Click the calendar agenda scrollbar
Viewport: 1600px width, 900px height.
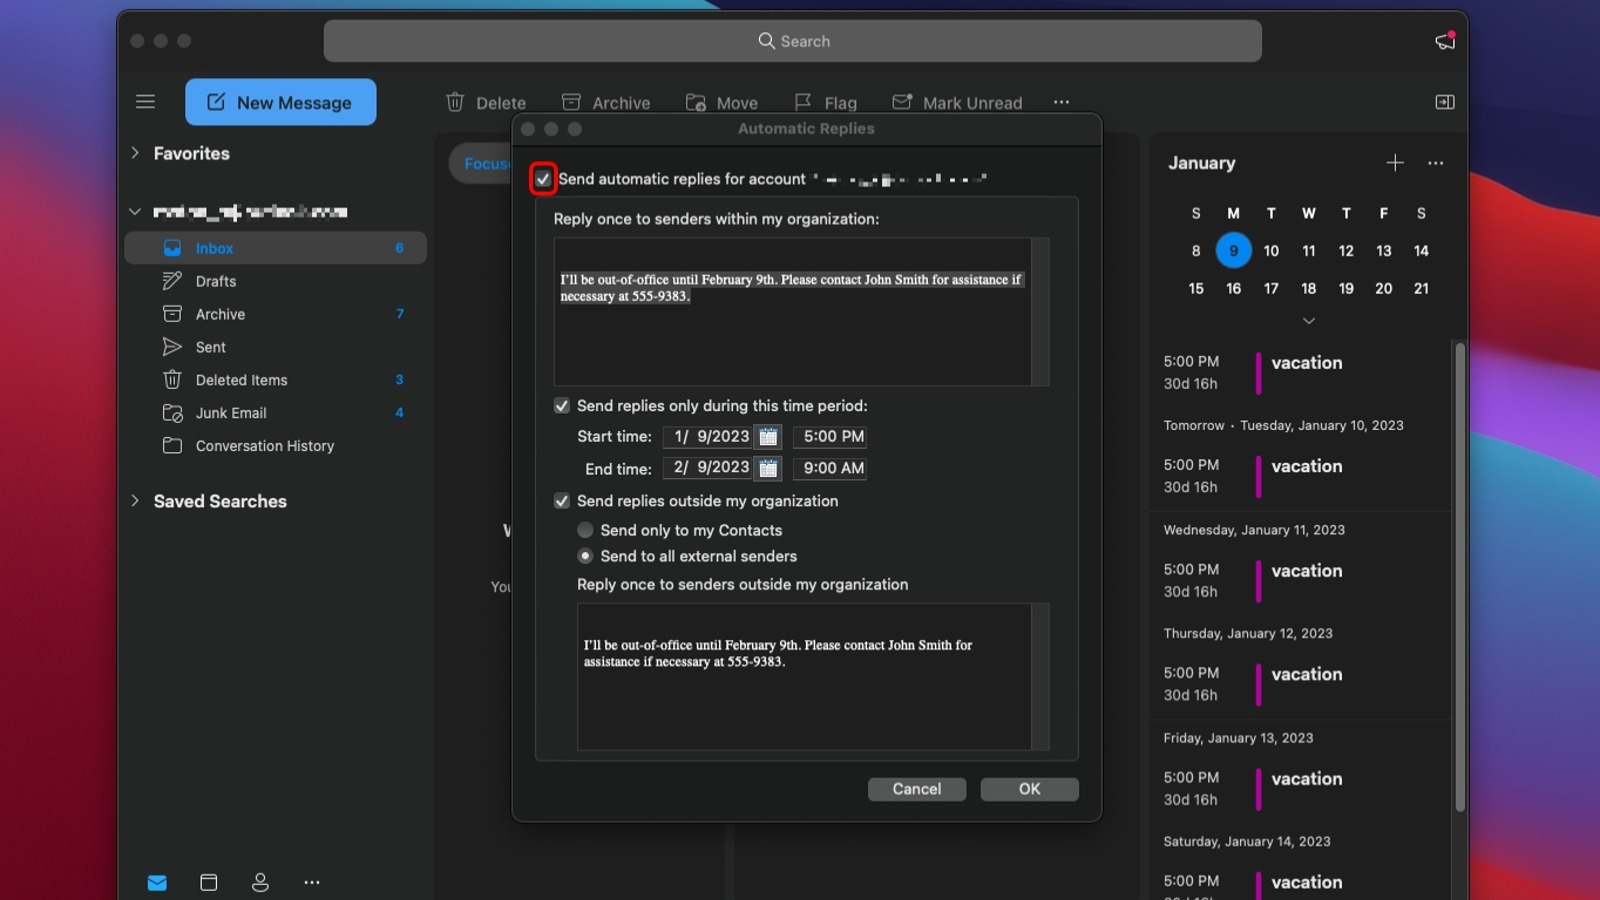point(1460,577)
